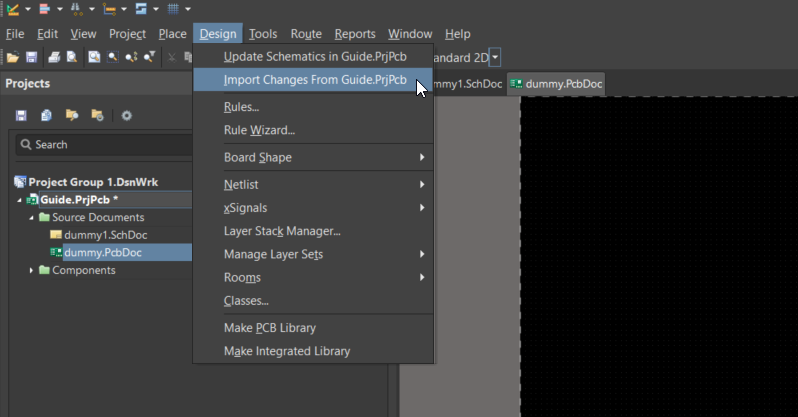Click the Save icon in main toolbar

pos(31,58)
